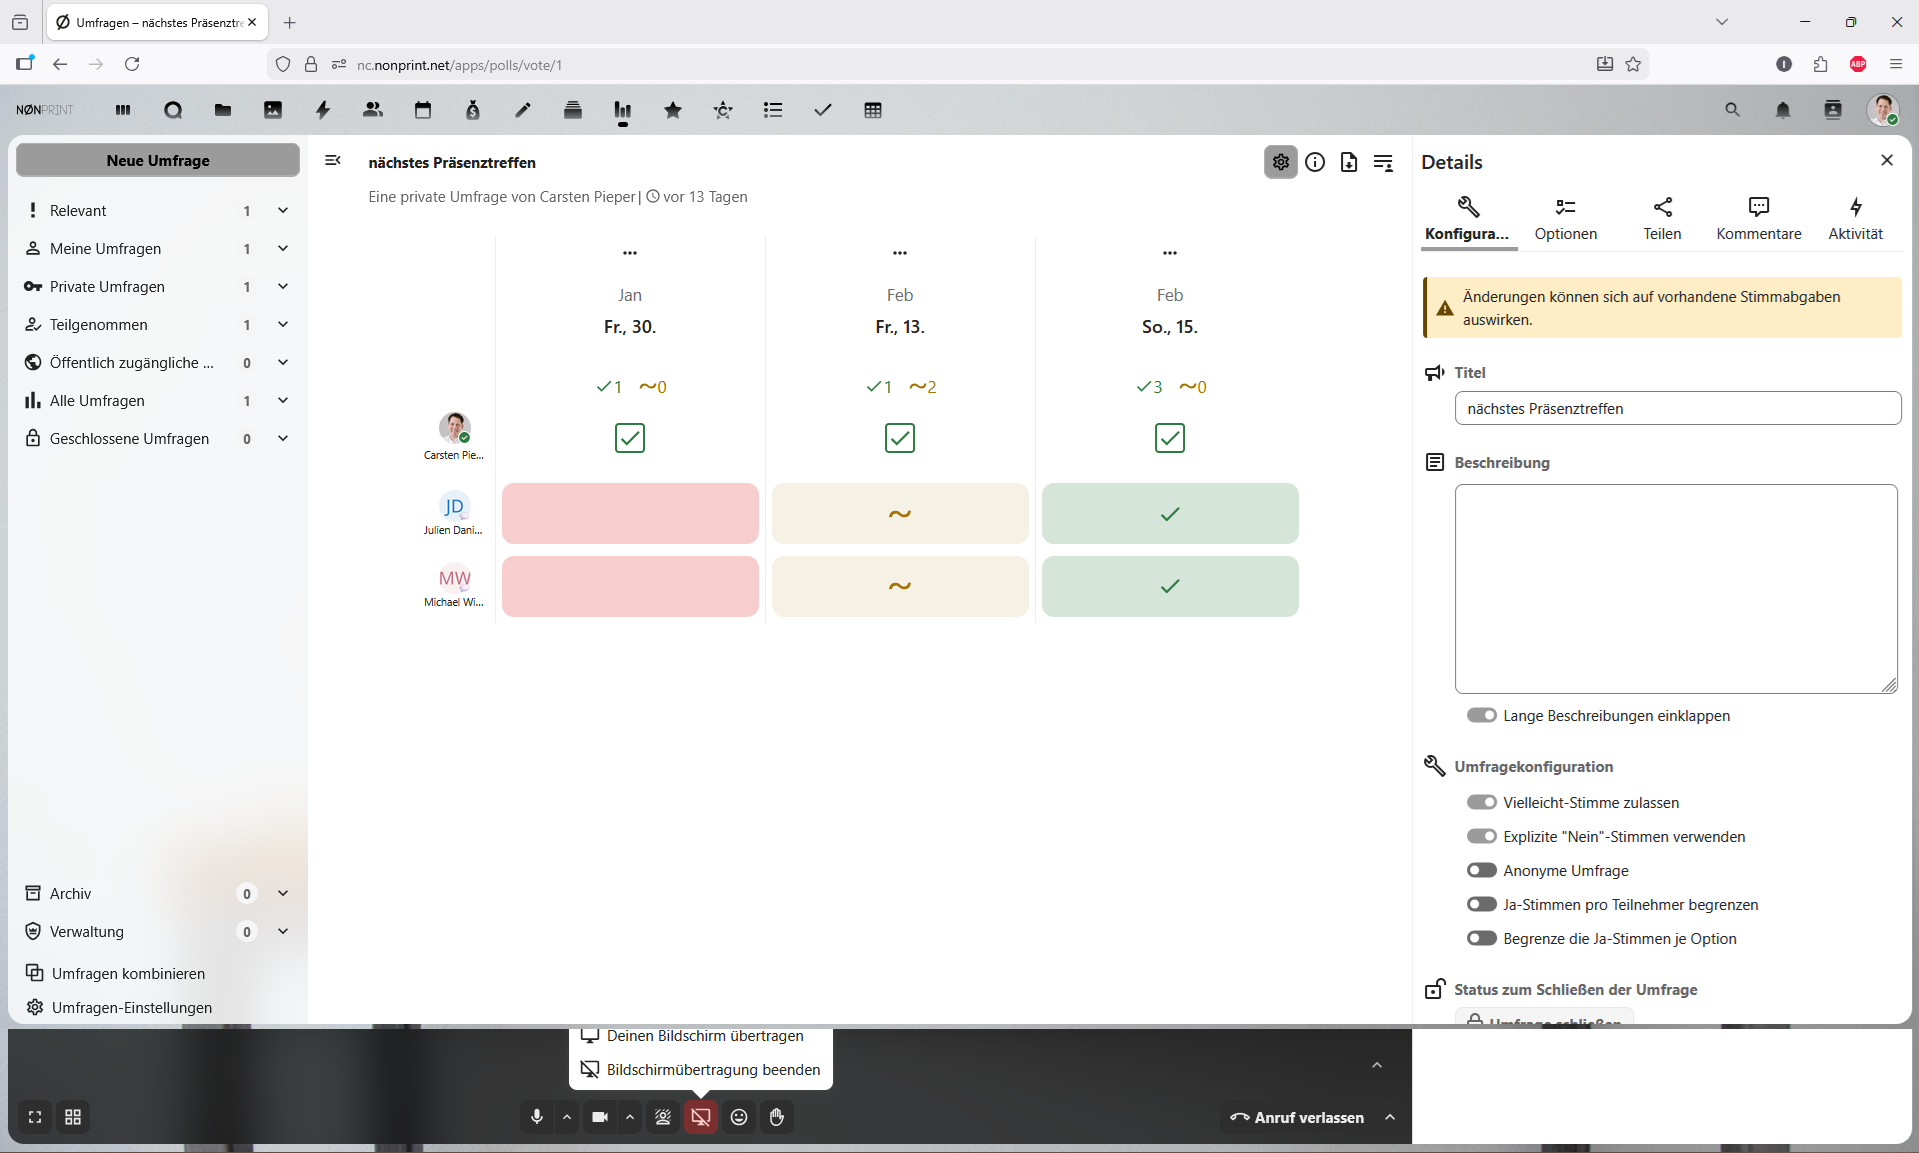This screenshot has width=1919, height=1153.
Task: Open Umfragen-Einstellungen link
Action: click(131, 1007)
